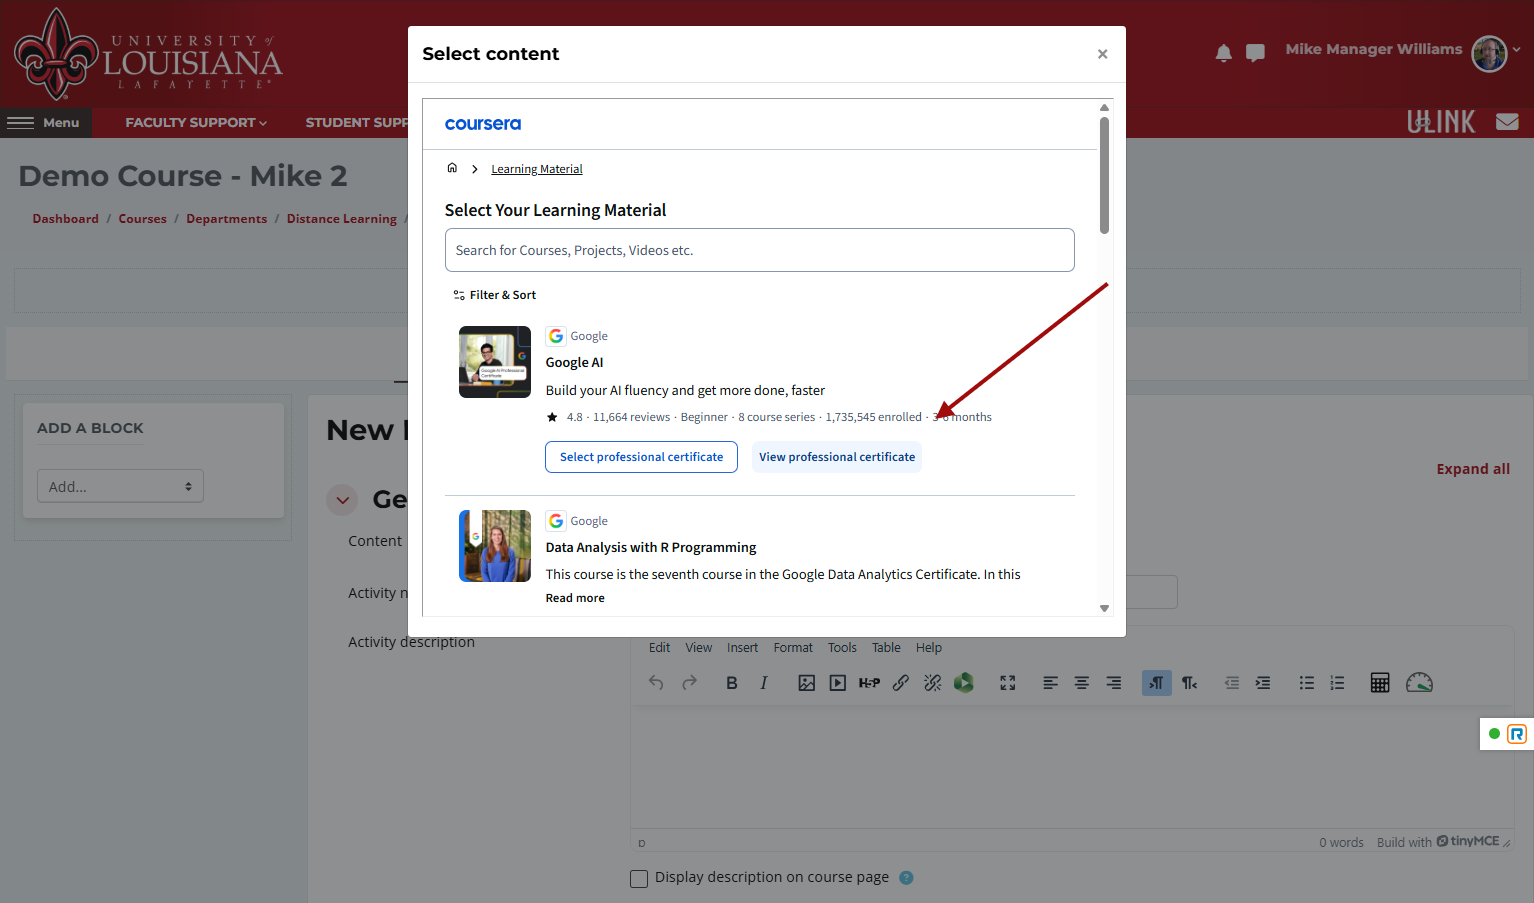
Task: Toggle editor fullscreen mode
Action: point(1008,683)
